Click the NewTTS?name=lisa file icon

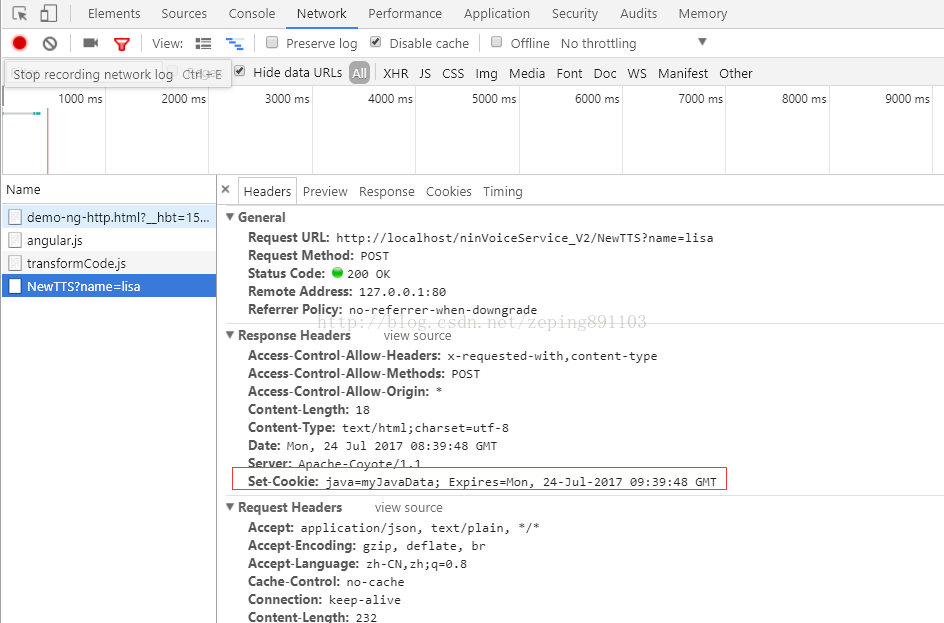(15, 286)
